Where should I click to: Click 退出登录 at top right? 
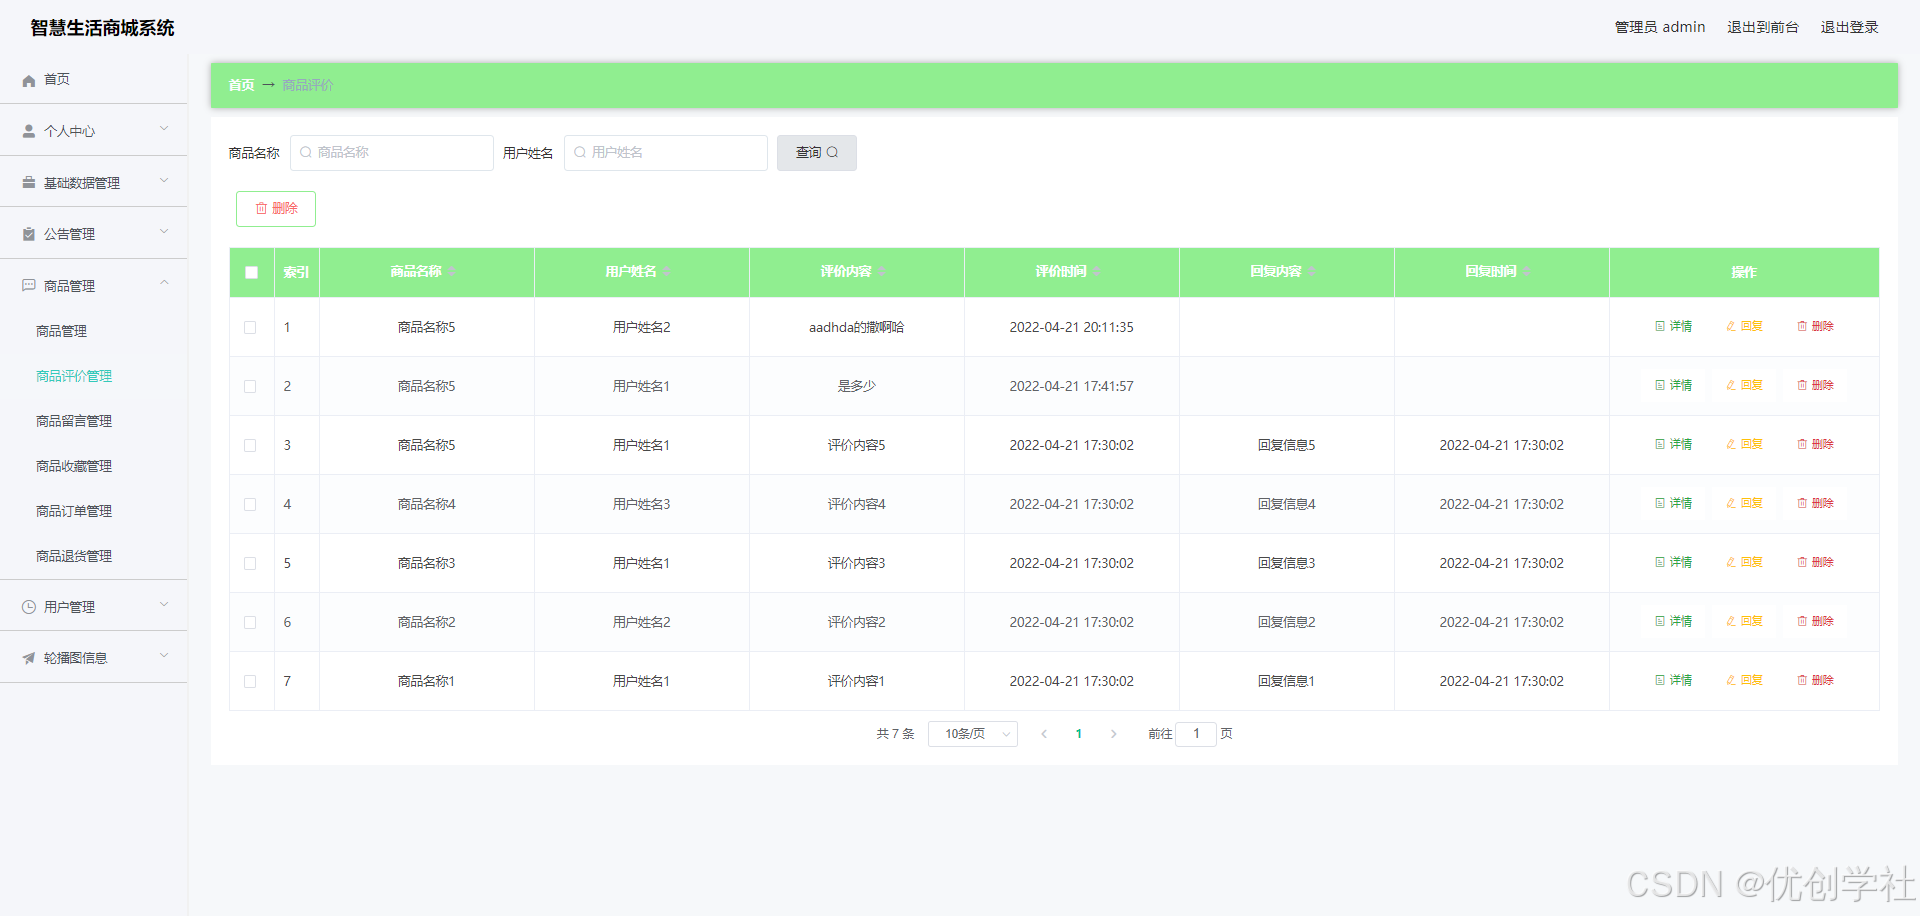point(1849,27)
